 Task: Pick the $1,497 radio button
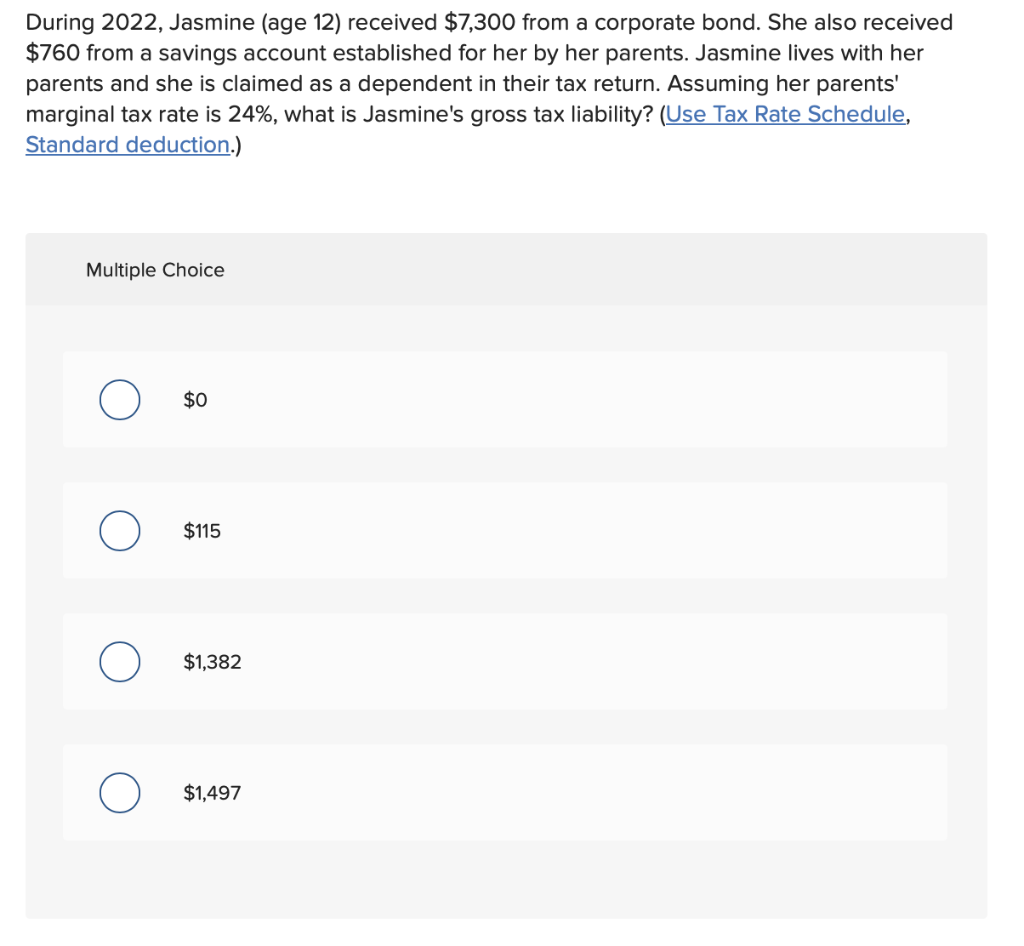120,793
